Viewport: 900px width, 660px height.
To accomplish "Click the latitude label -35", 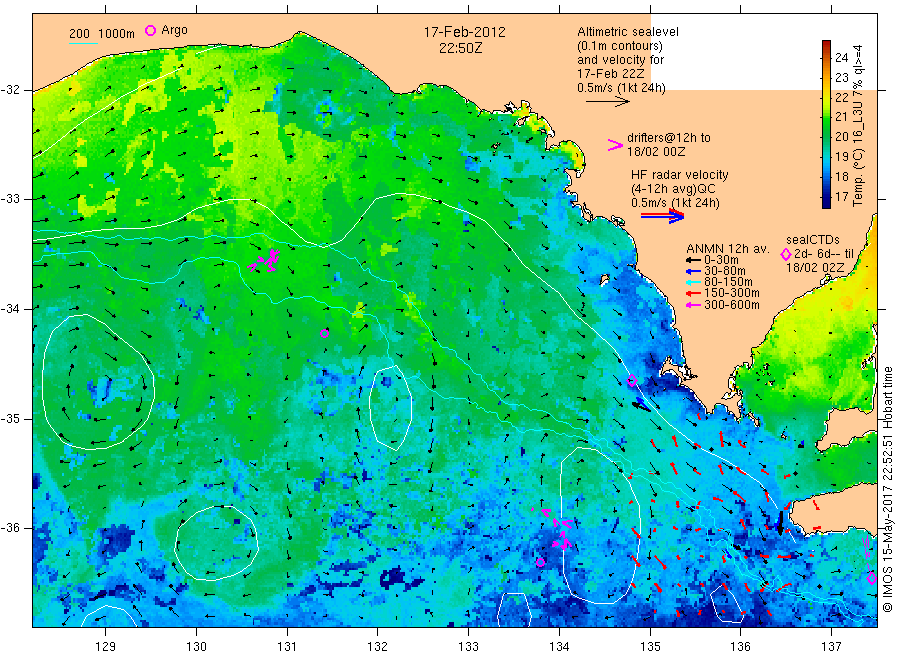I will (11, 418).
